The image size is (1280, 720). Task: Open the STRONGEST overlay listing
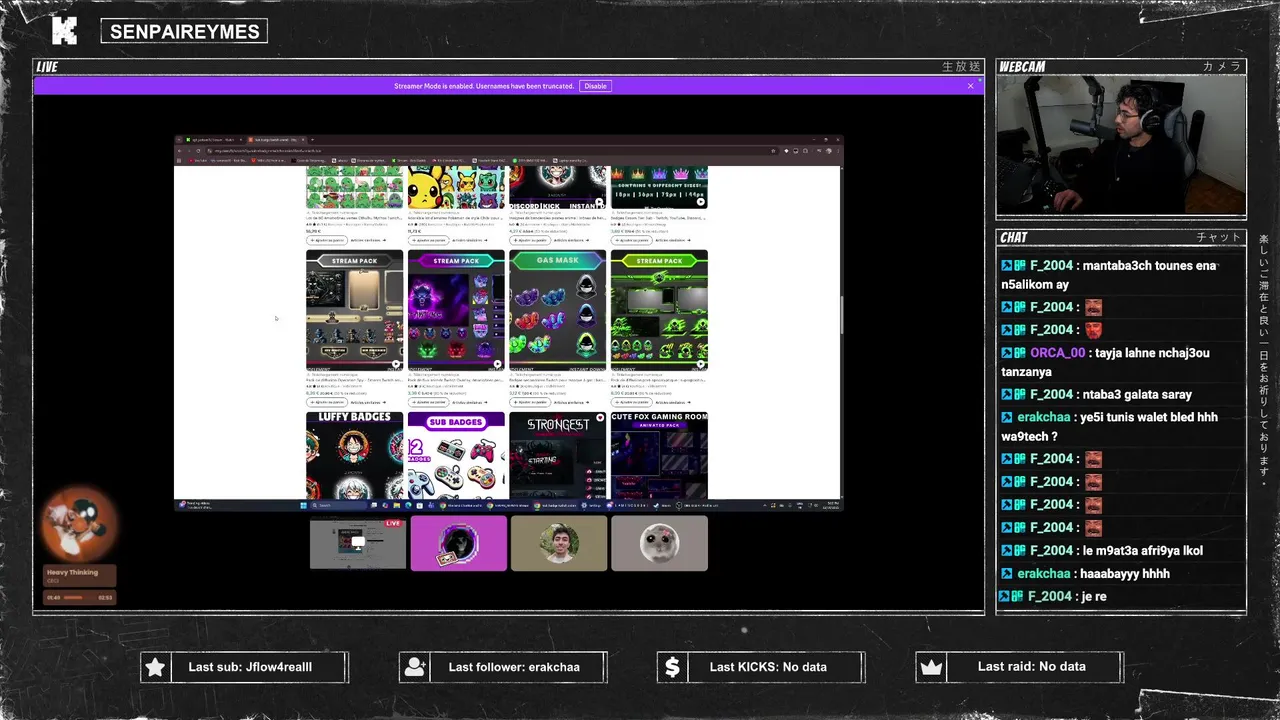(x=558, y=455)
